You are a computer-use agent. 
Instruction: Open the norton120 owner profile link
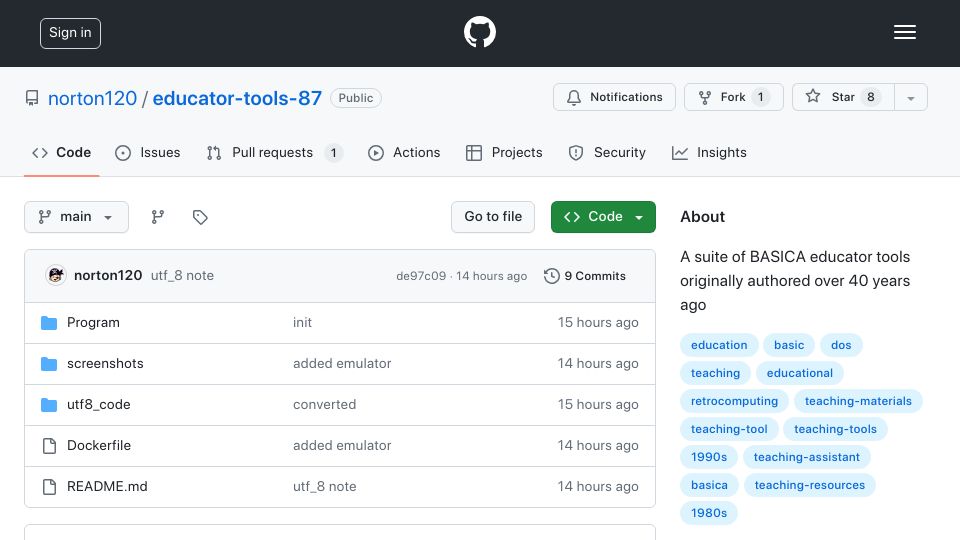(x=92, y=98)
